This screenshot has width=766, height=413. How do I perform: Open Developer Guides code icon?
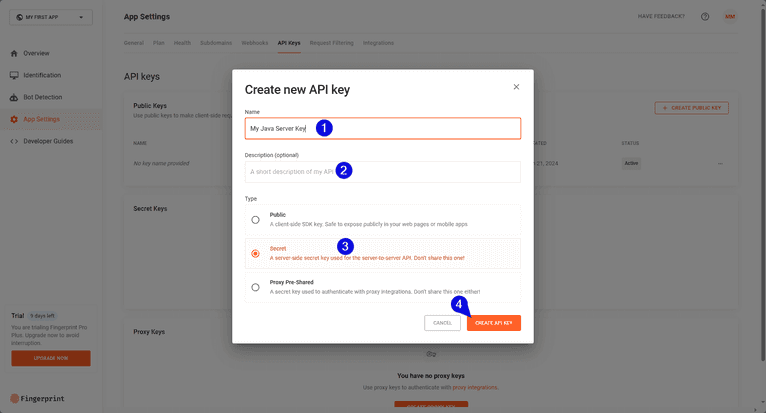point(14,141)
